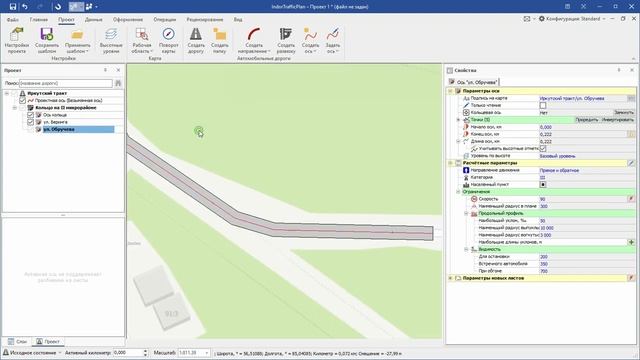Click the Redo arrow in title bar

coord(40,7)
